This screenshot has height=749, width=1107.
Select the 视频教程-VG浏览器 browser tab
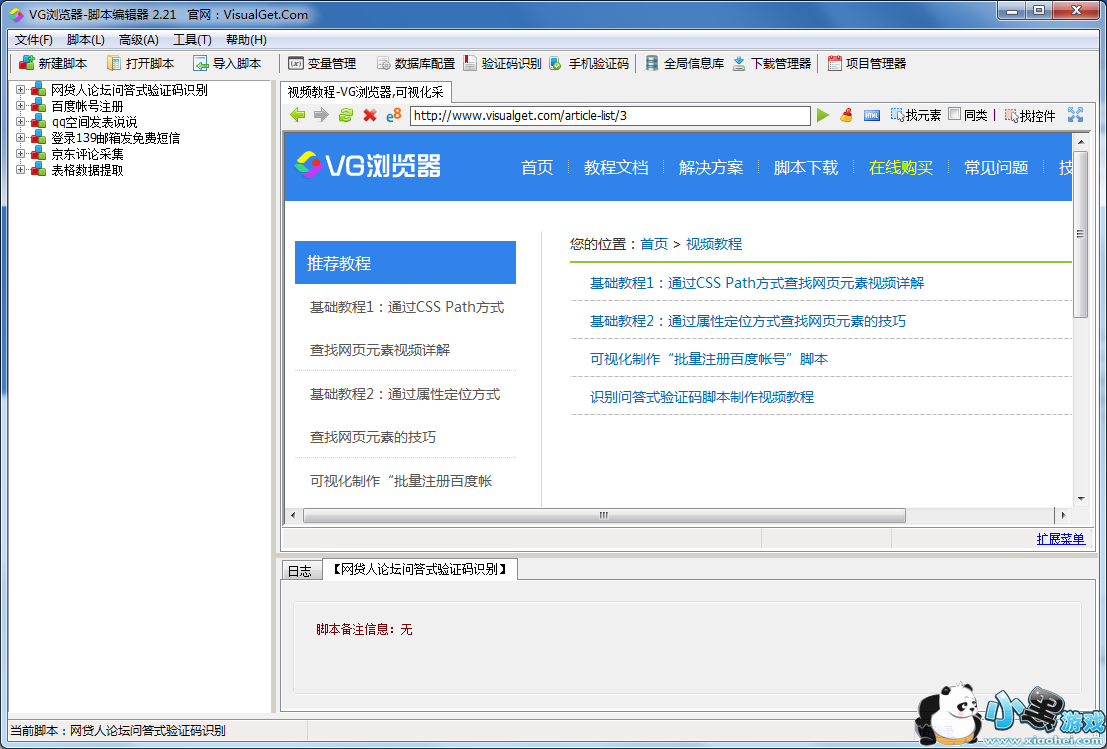(366, 92)
